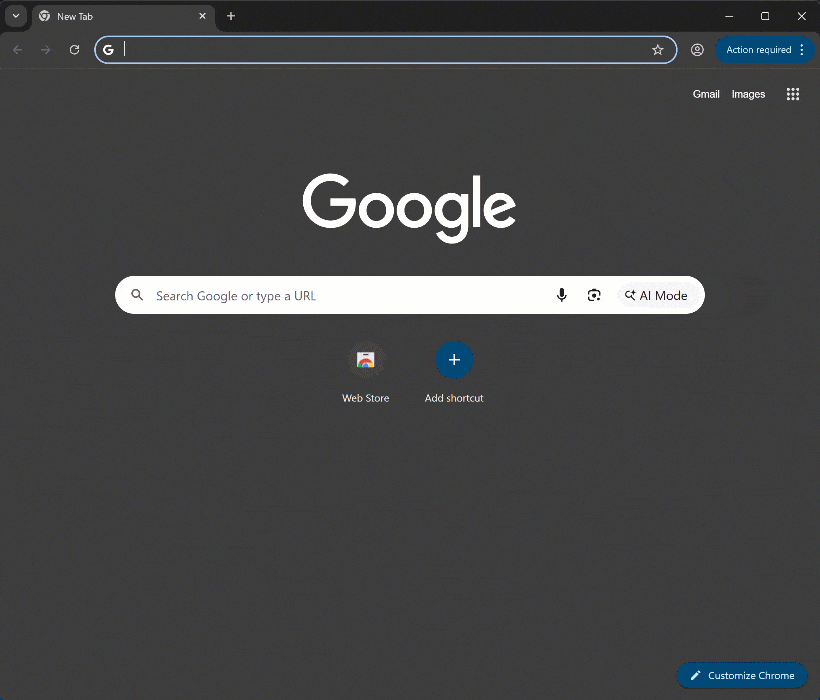Open Customize Chrome panel
This screenshot has height=700, width=820.
pos(742,675)
